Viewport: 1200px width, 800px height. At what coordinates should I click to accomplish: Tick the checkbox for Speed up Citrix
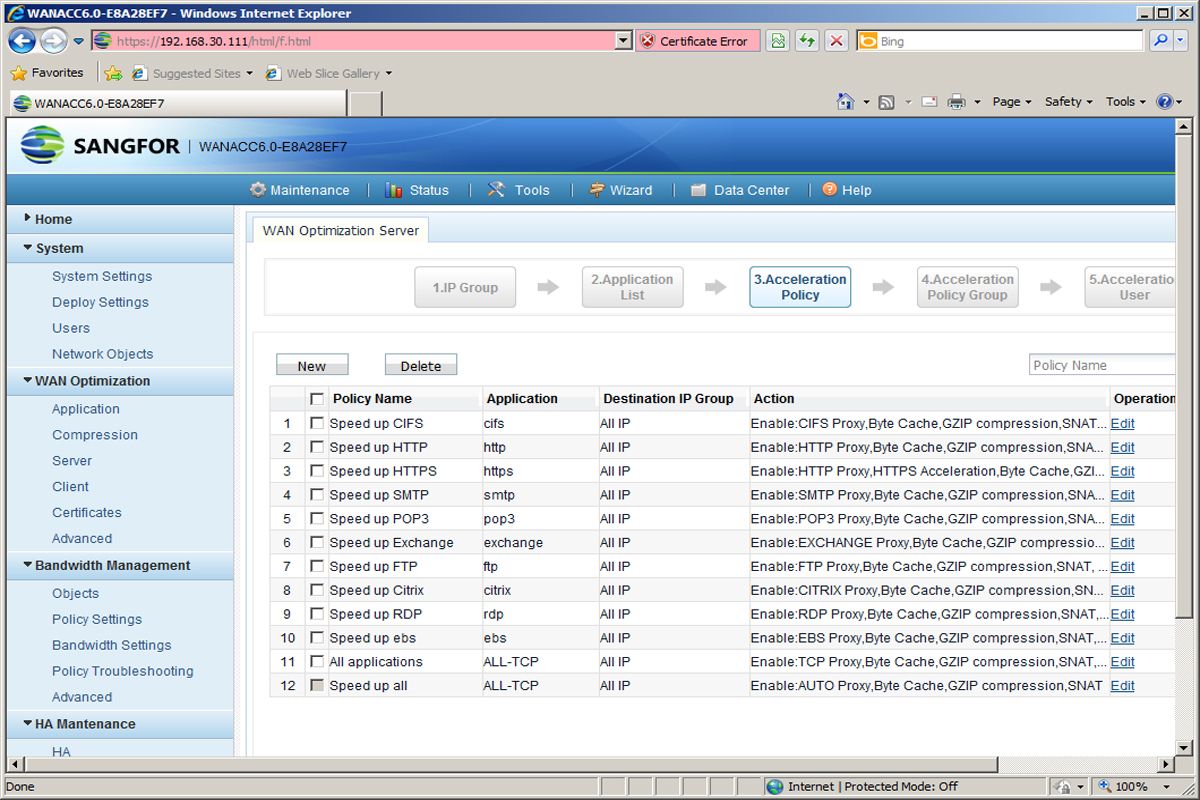[317, 590]
